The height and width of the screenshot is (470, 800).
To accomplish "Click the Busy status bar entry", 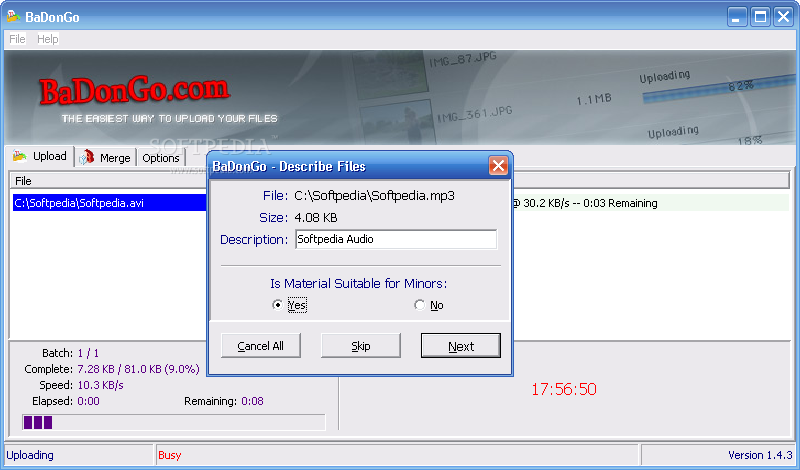I will 397,455.
